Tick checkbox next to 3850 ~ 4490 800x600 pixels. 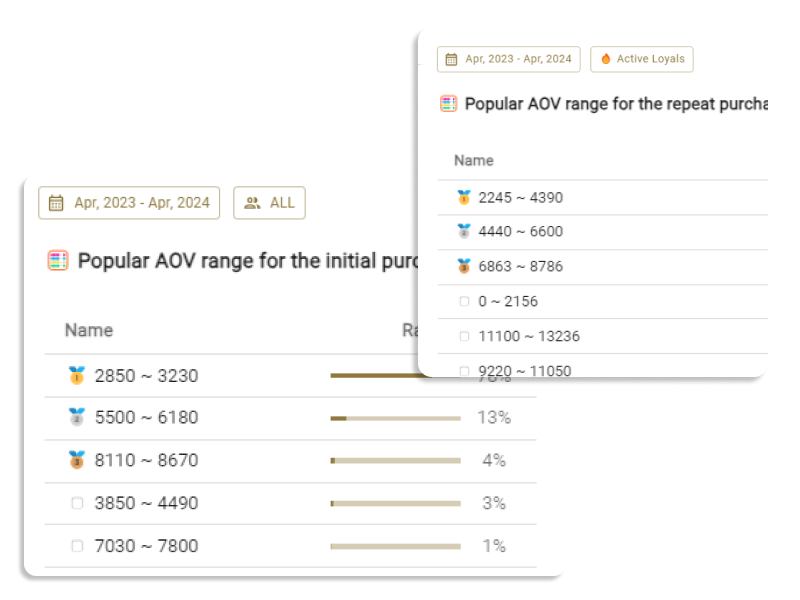pyautogui.click(x=77, y=504)
